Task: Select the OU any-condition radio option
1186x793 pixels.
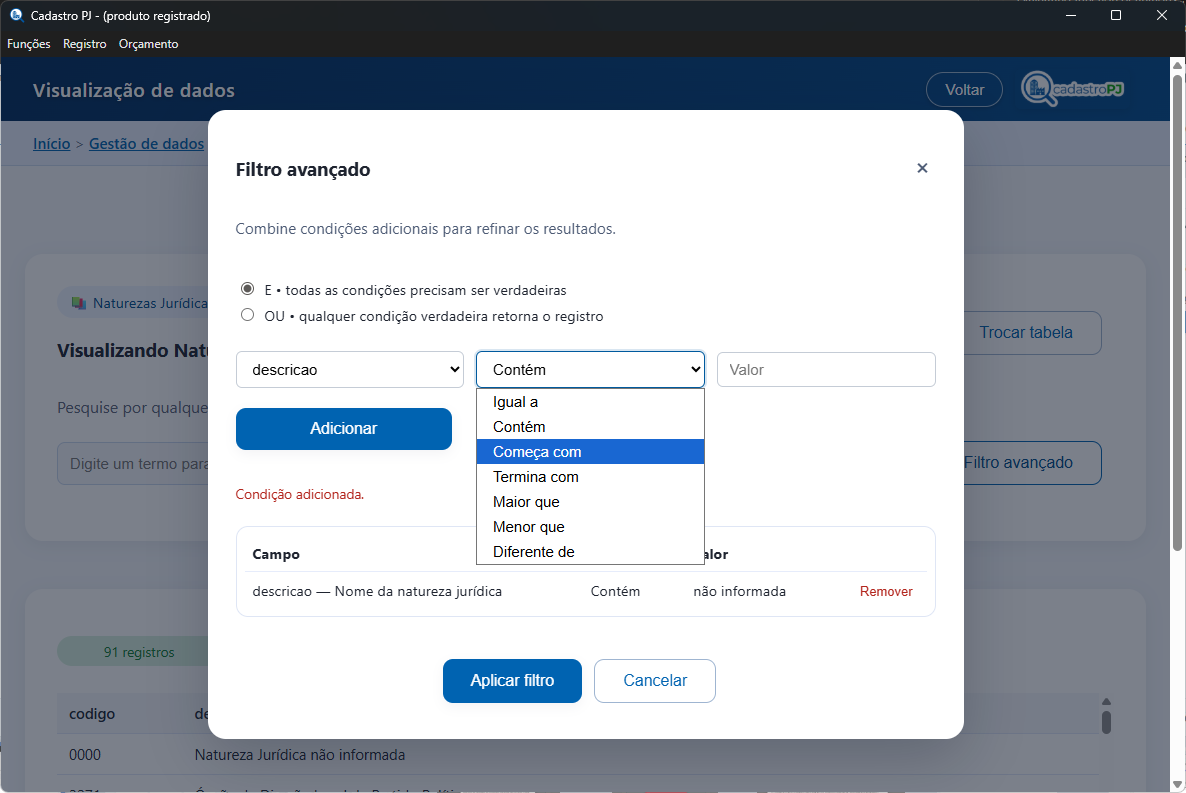Action: 248,315
